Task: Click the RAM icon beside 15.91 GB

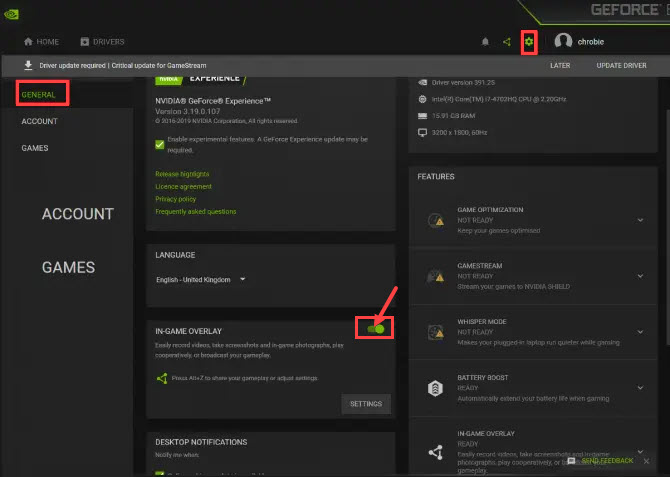Action: 422,116
